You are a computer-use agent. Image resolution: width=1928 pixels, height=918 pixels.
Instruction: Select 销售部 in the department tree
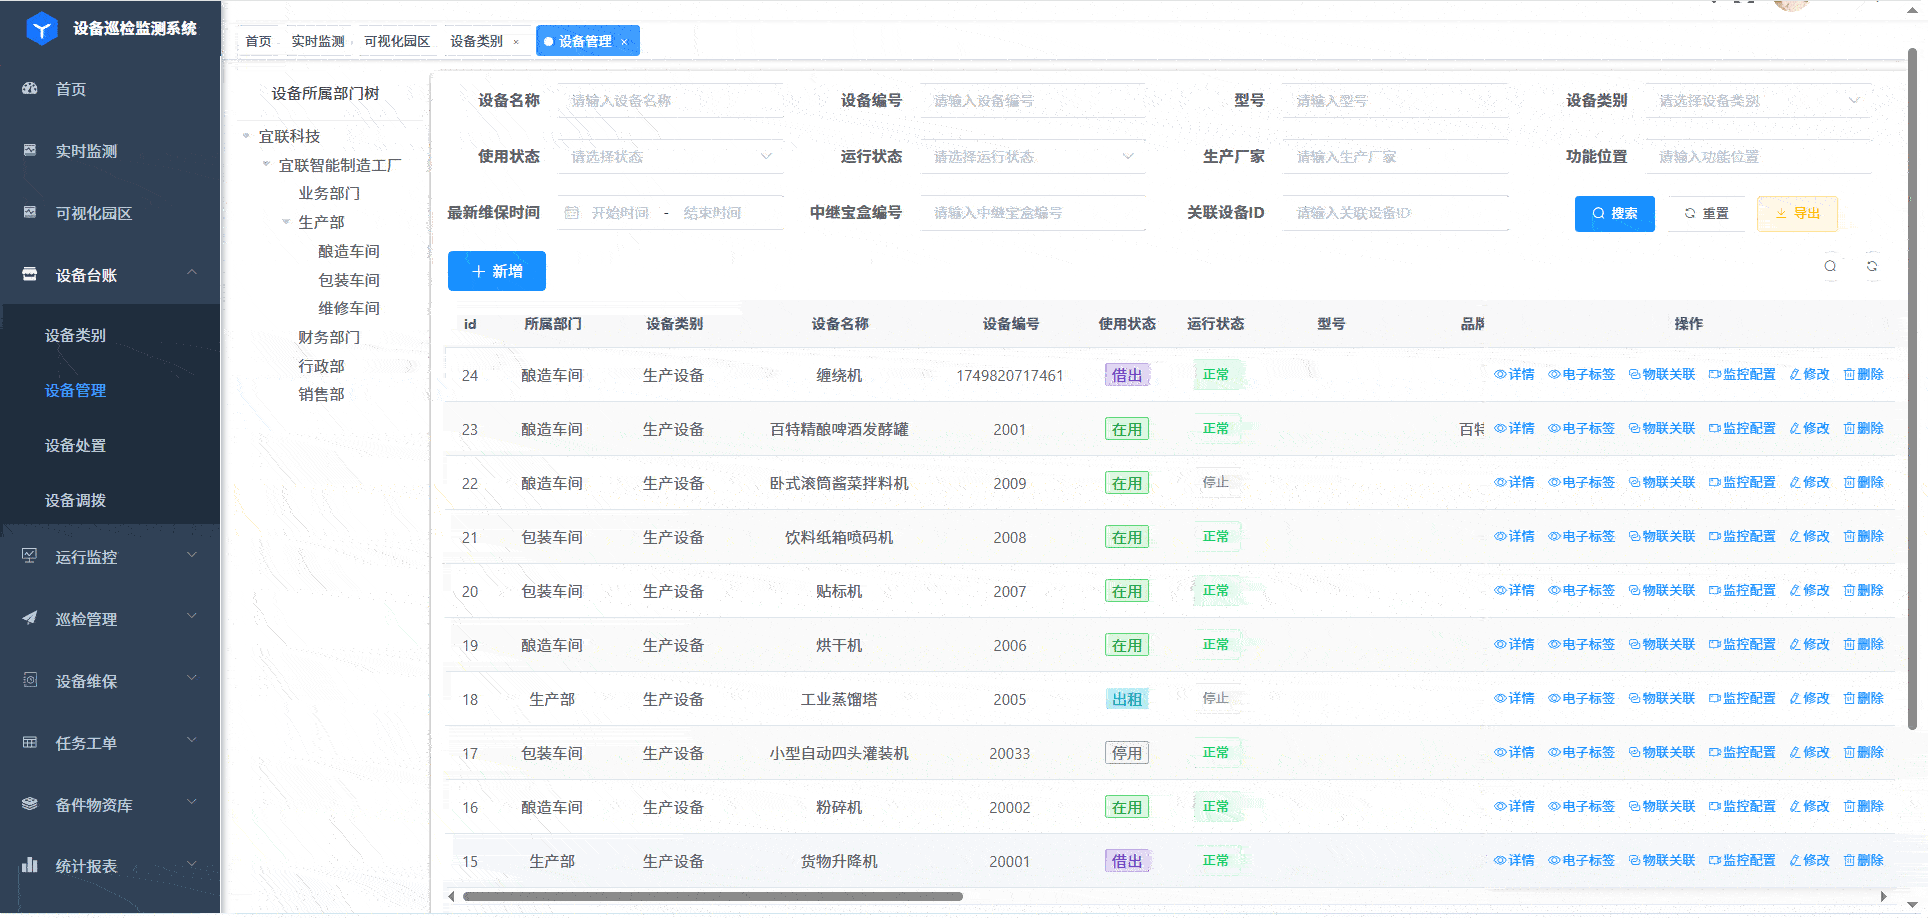(321, 394)
